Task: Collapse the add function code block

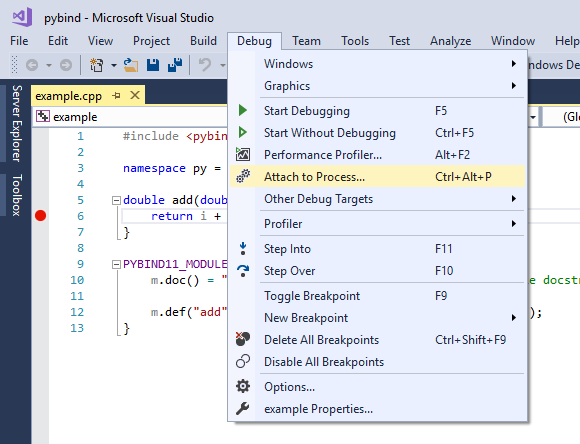Action: (x=116, y=201)
